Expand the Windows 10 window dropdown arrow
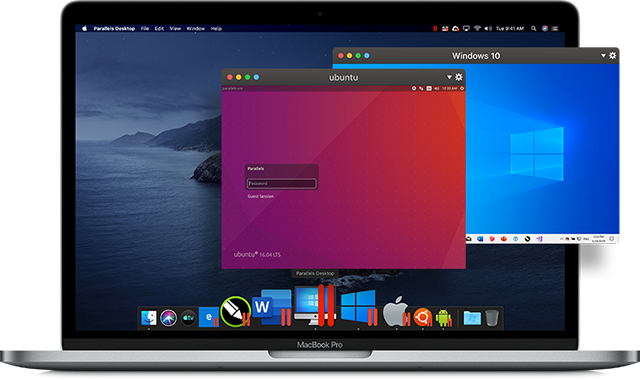The image size is (640, 380). (x=603, y=55)
